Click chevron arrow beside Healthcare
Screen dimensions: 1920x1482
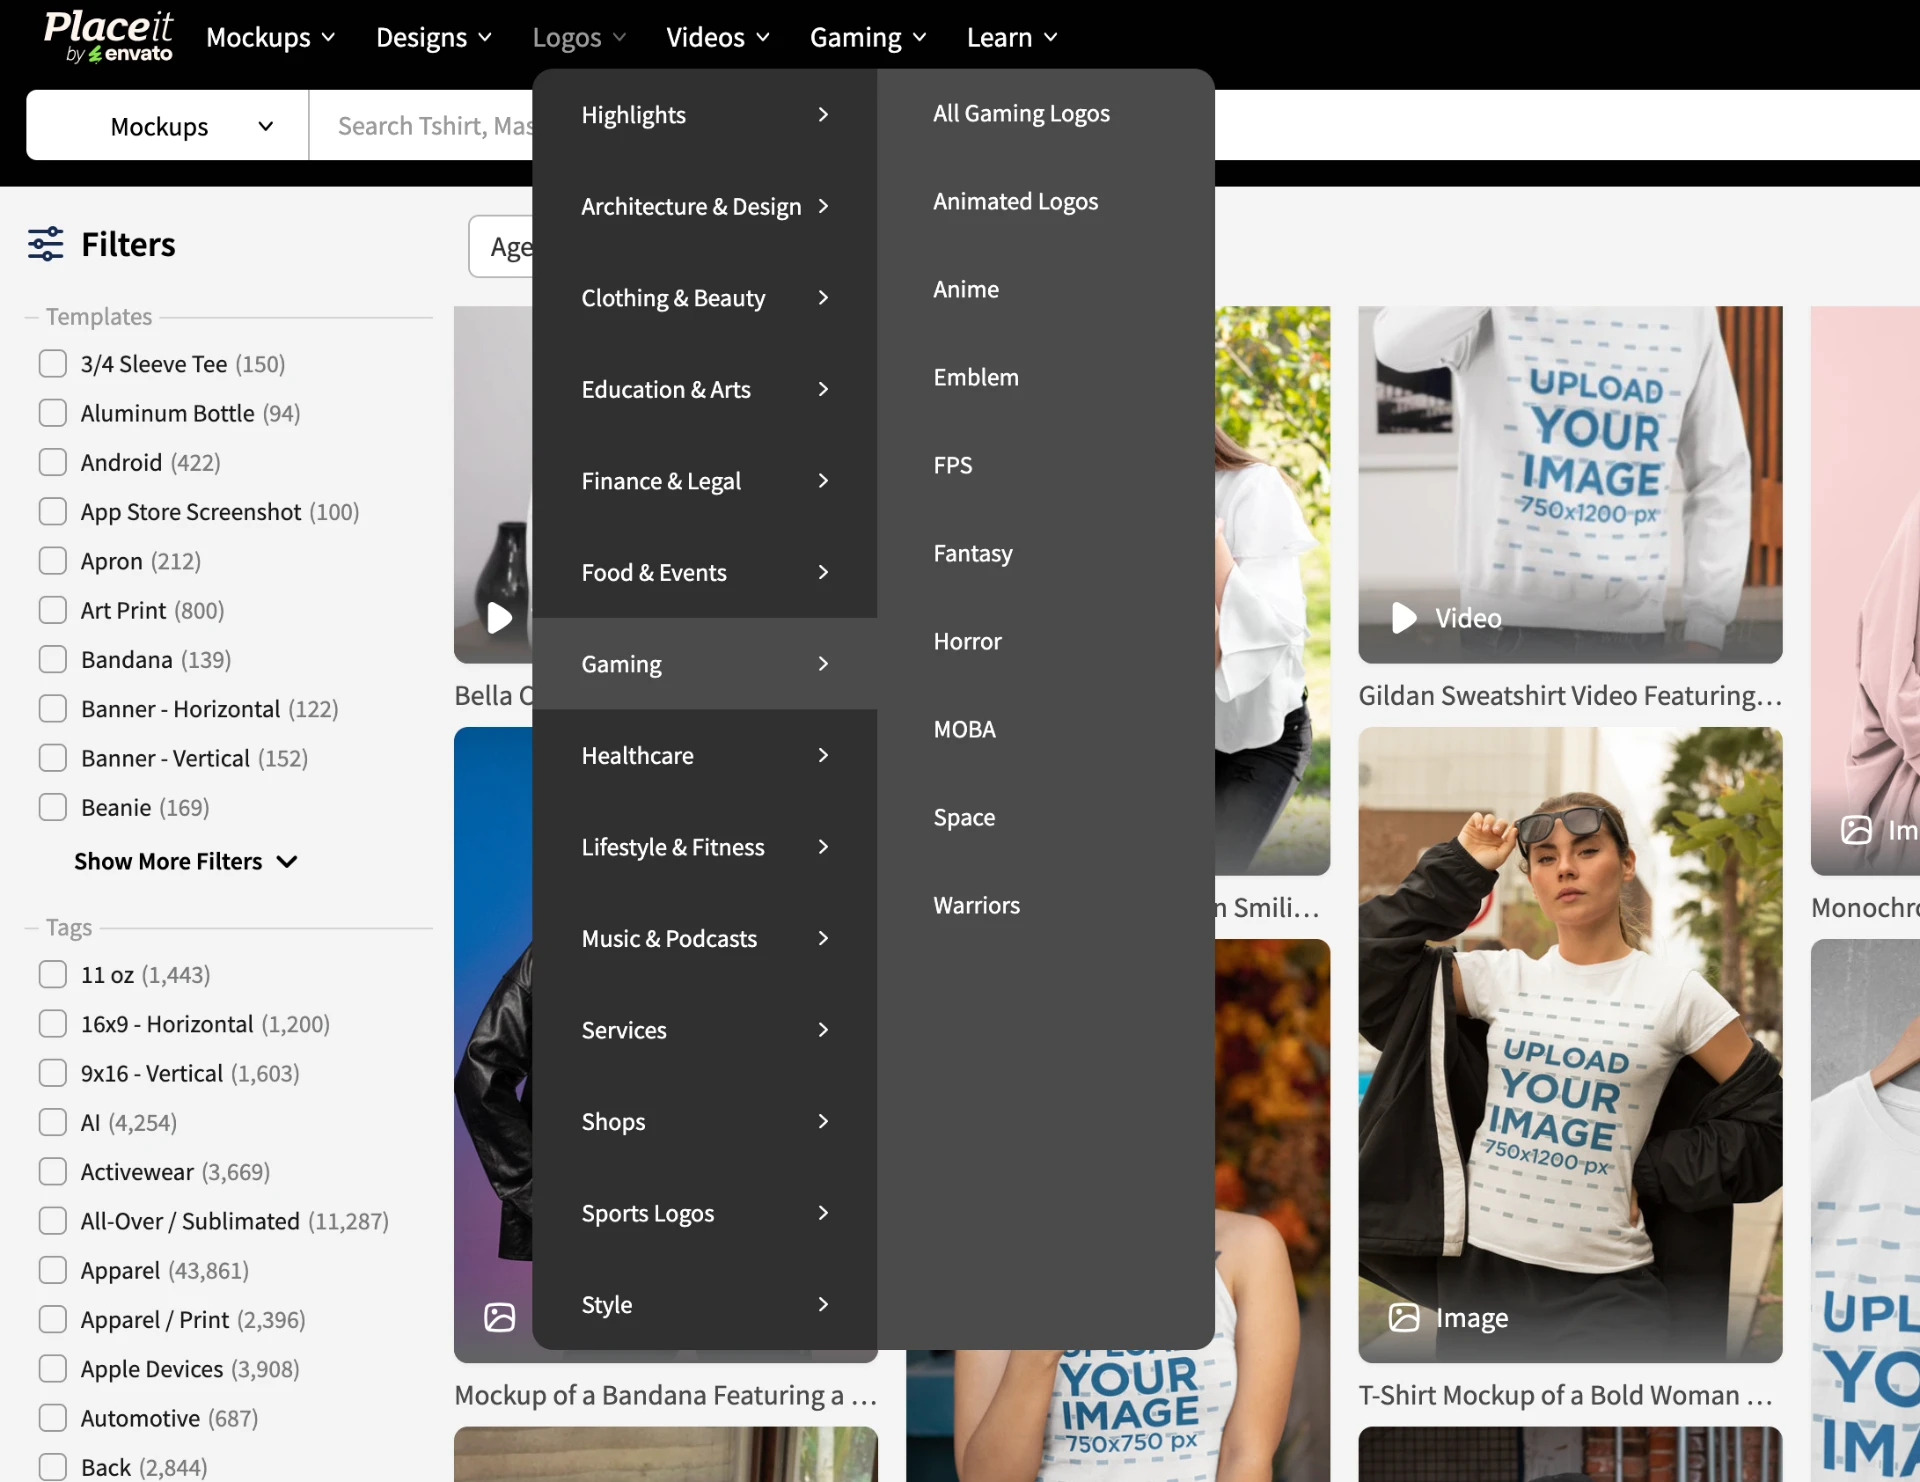point(823,755)
